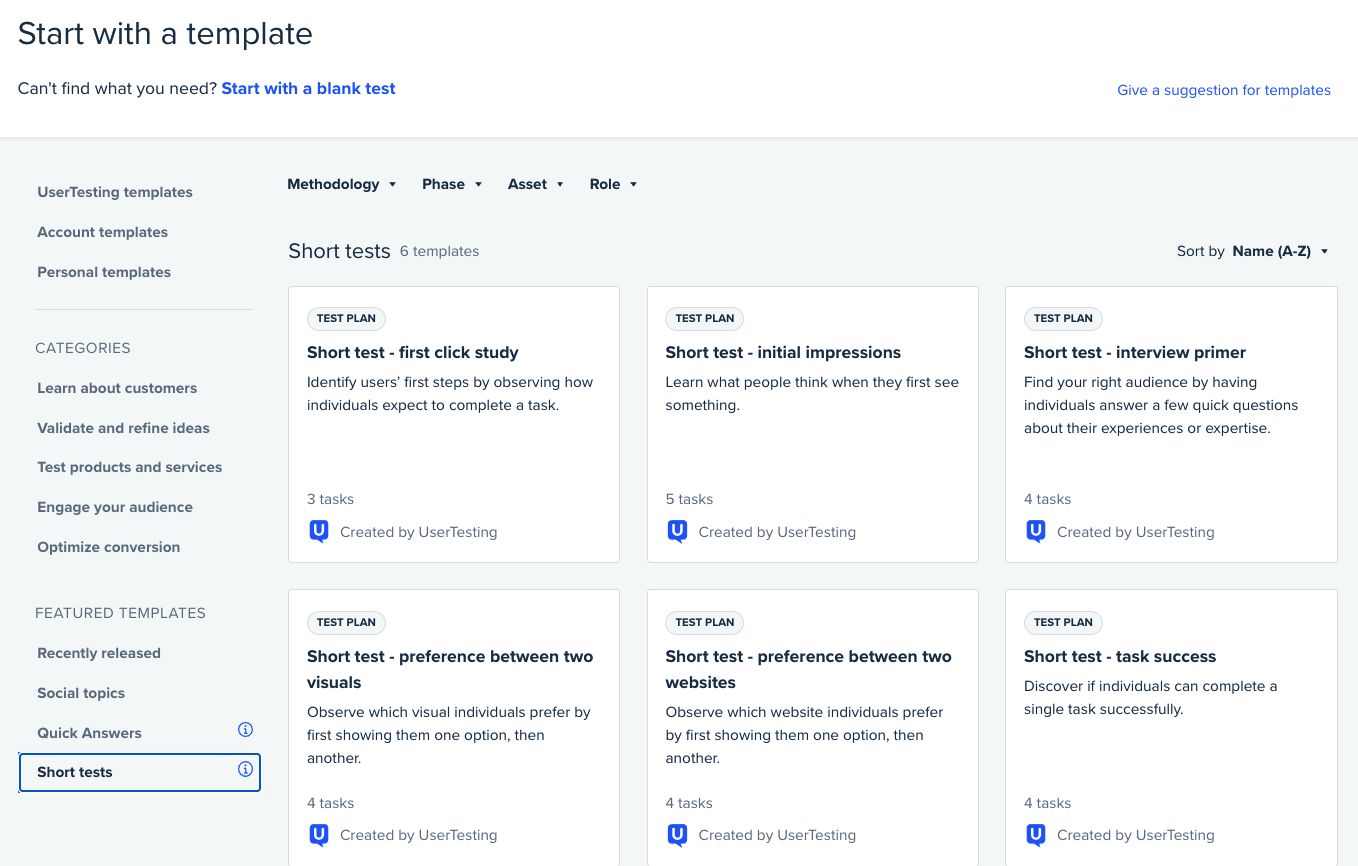Viewport: 1358px width, 866px height.
Task: Click info icon next to Short tests
Action: click(x=245, y=770)
